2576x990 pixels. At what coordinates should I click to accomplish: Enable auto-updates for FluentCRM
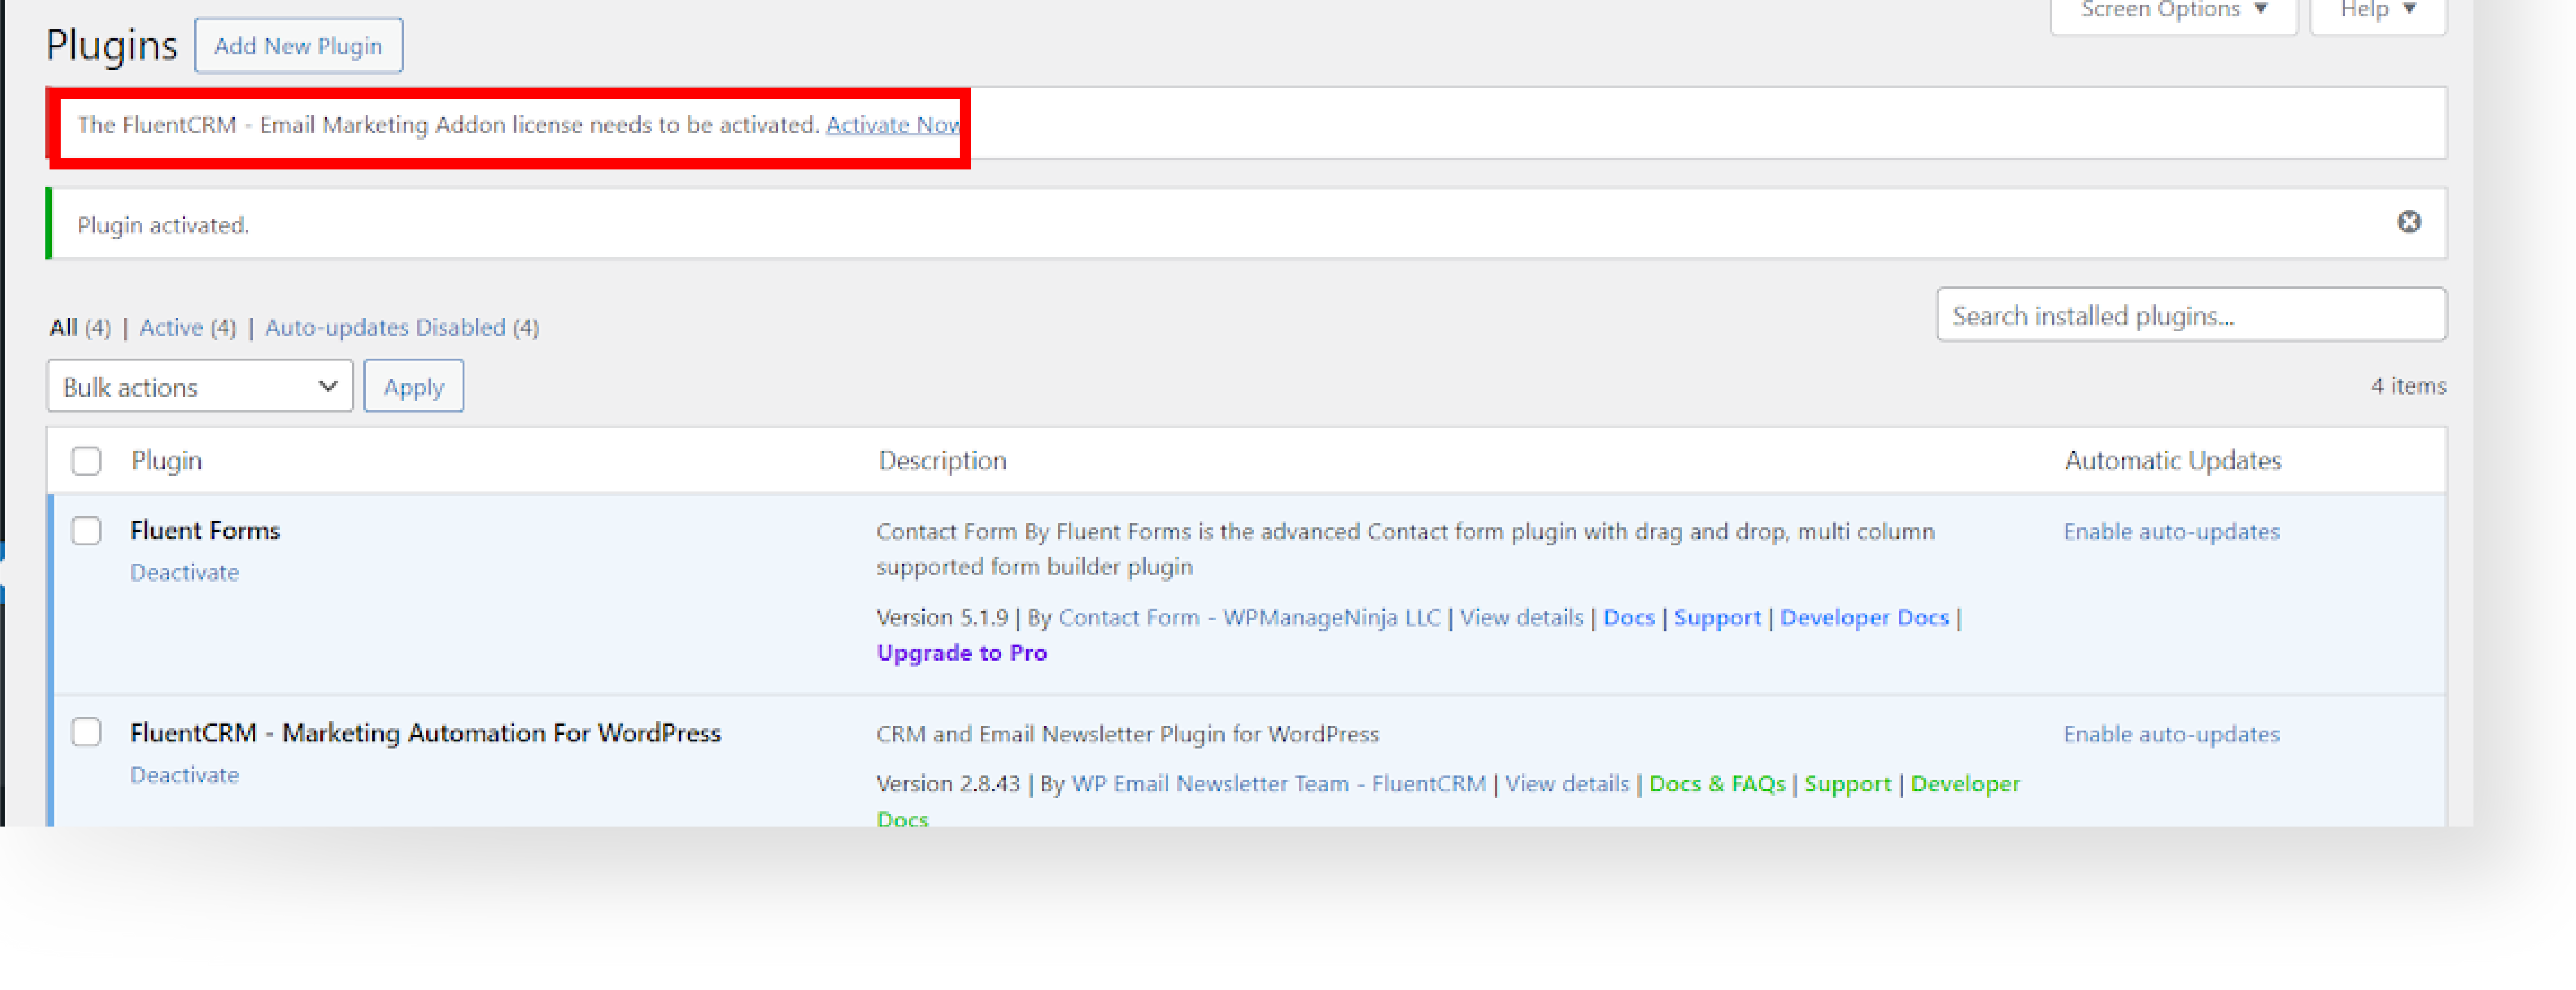(2171, 734)
